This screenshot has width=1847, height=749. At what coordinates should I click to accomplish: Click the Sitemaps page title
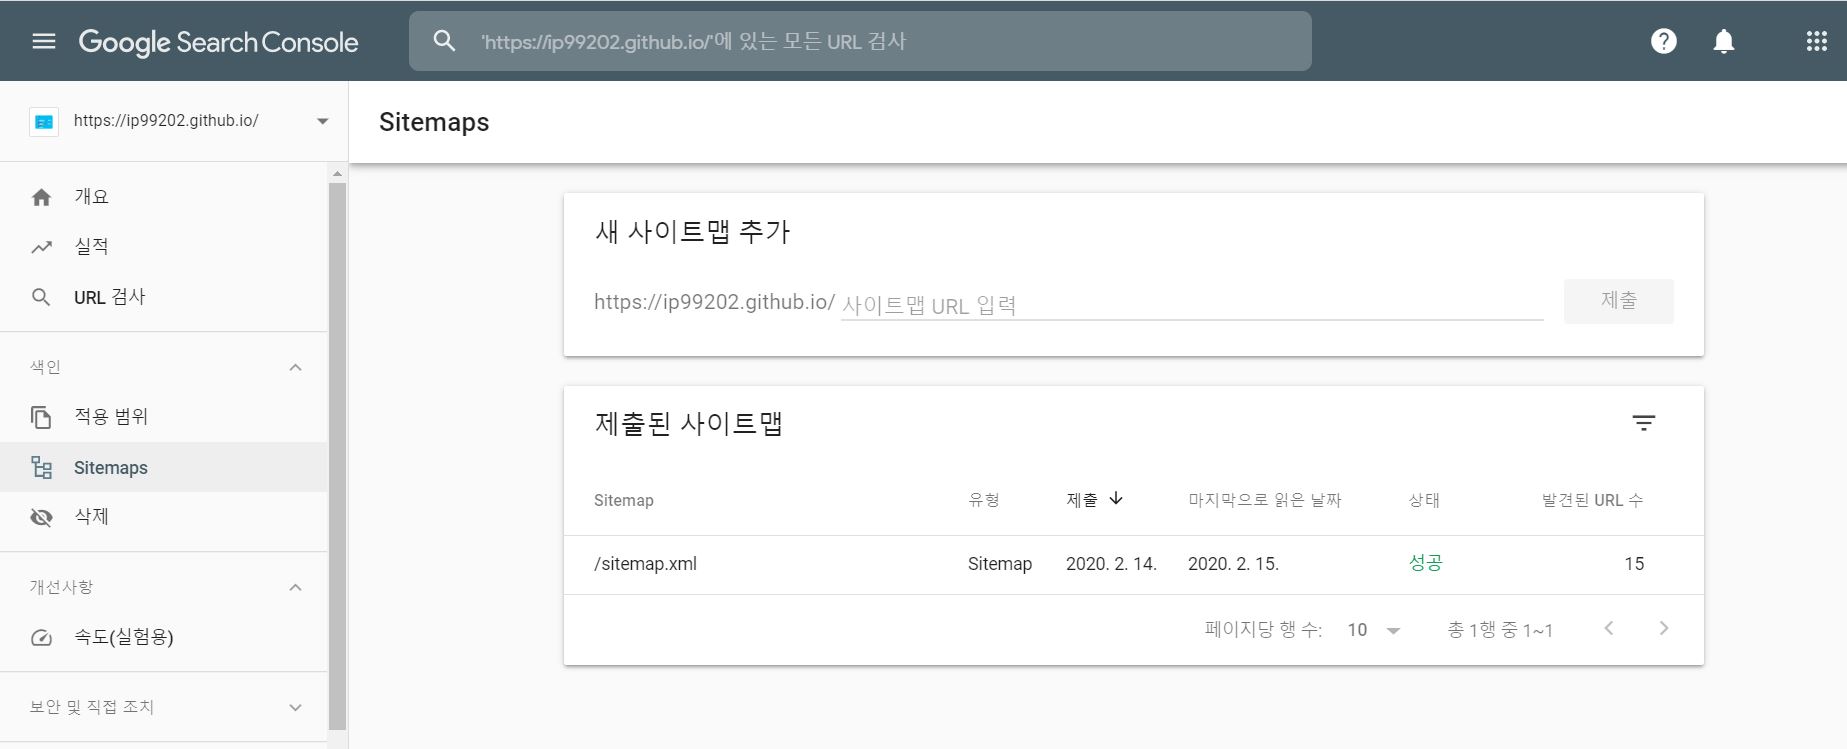(x=434, y=122)
